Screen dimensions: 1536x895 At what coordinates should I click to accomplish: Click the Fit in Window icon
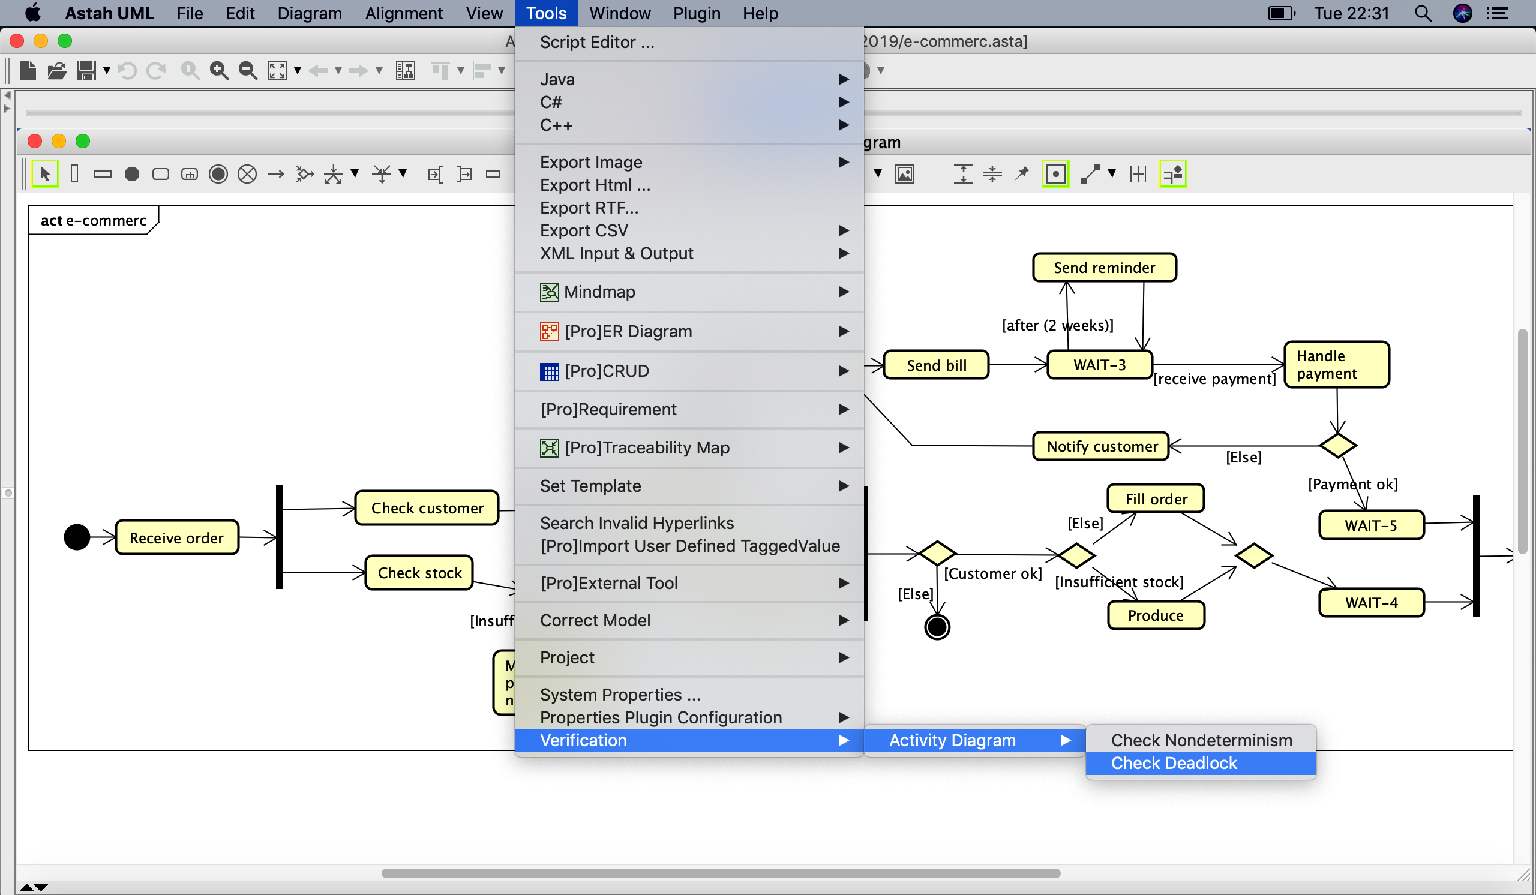[277, 70]
